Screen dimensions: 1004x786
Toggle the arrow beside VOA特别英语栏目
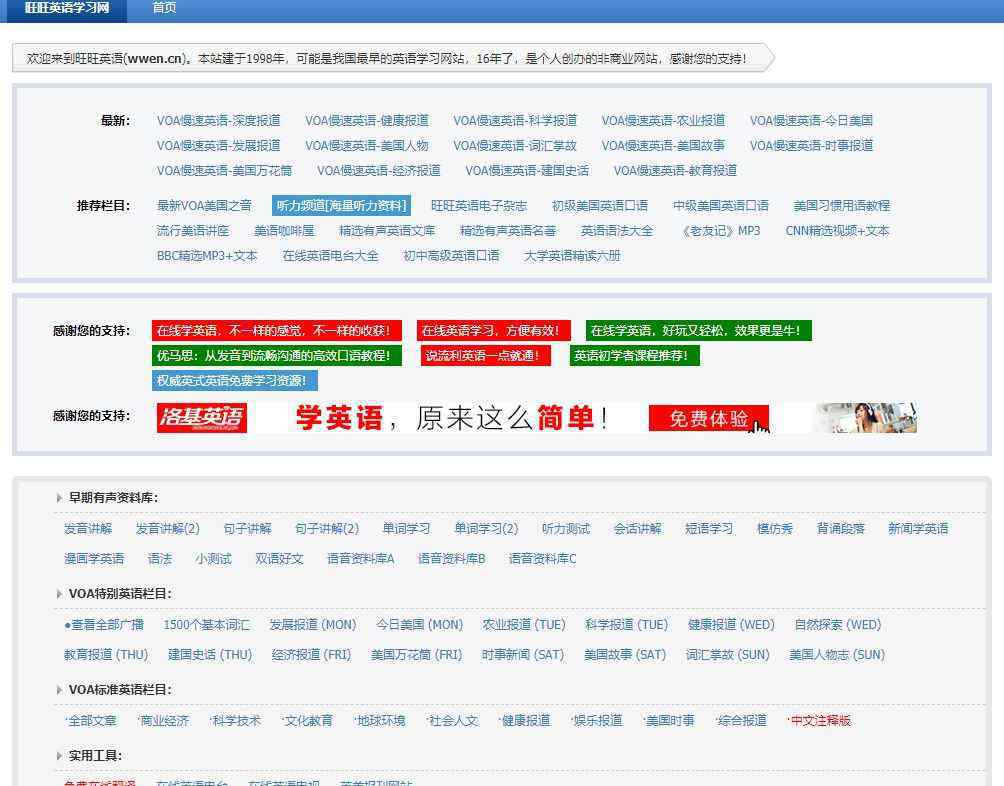(x=59, y=594)
